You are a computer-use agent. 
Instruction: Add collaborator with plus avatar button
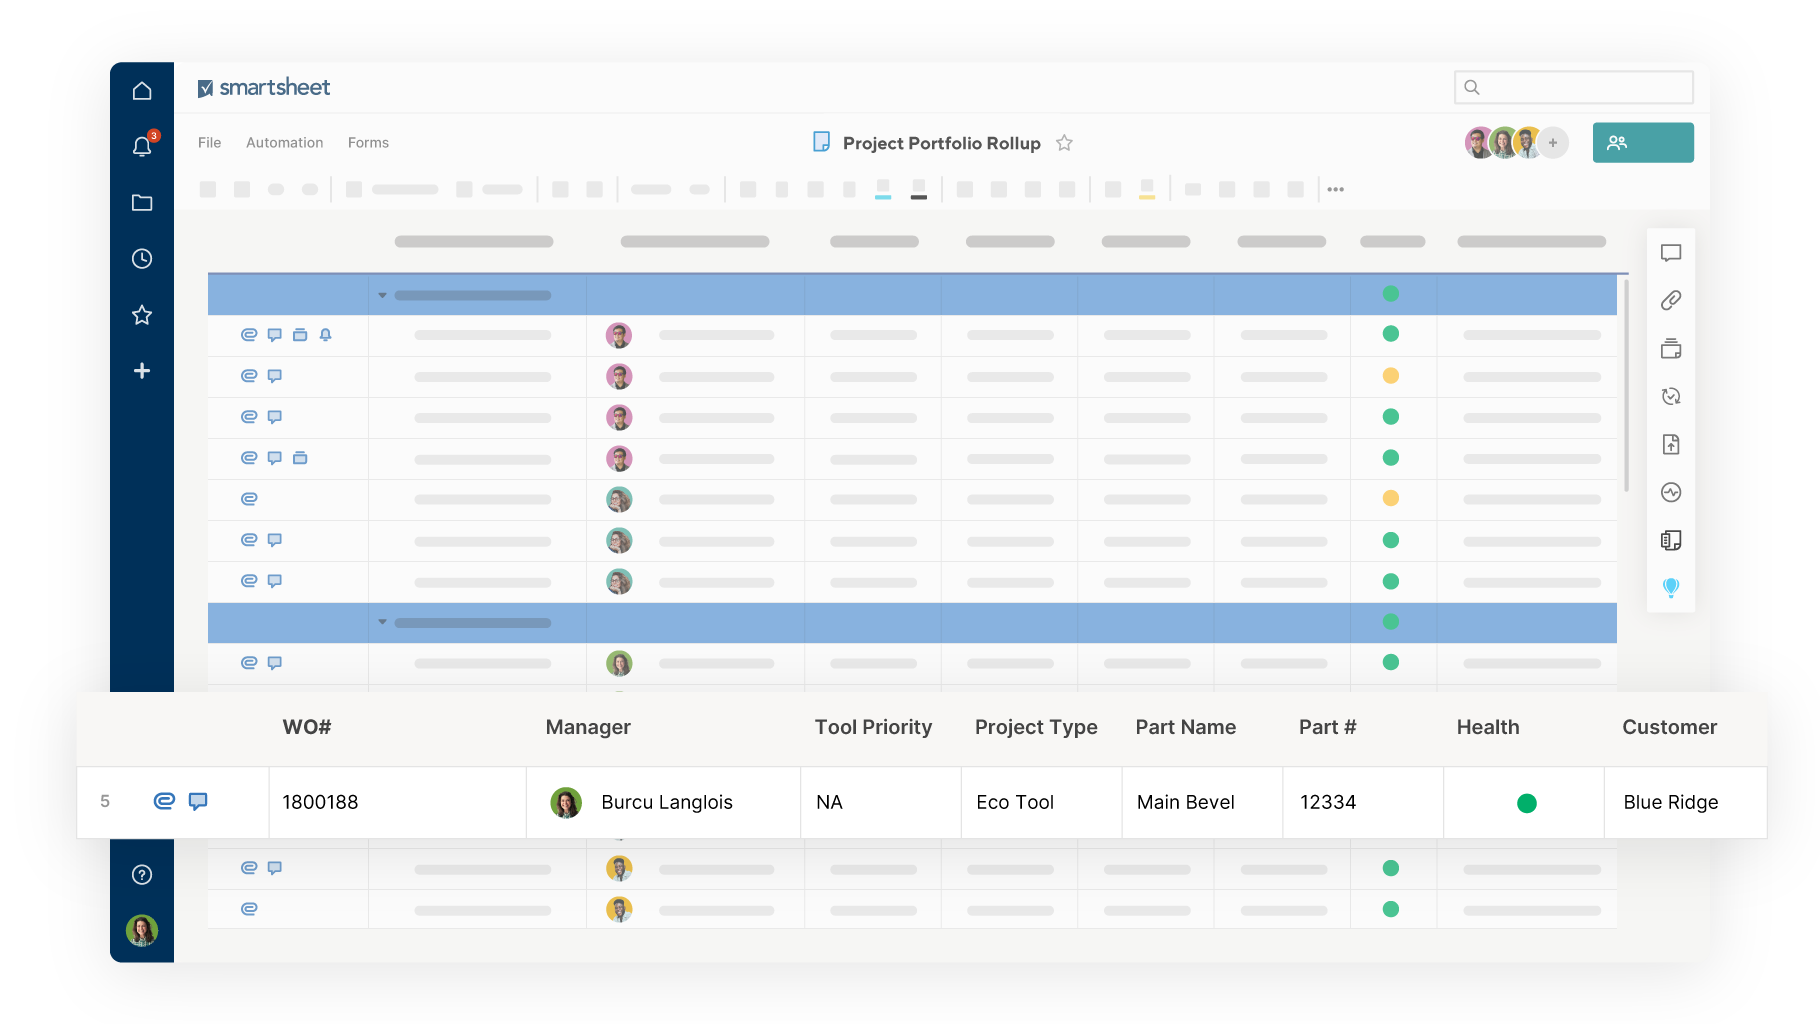click(1552, 143)
